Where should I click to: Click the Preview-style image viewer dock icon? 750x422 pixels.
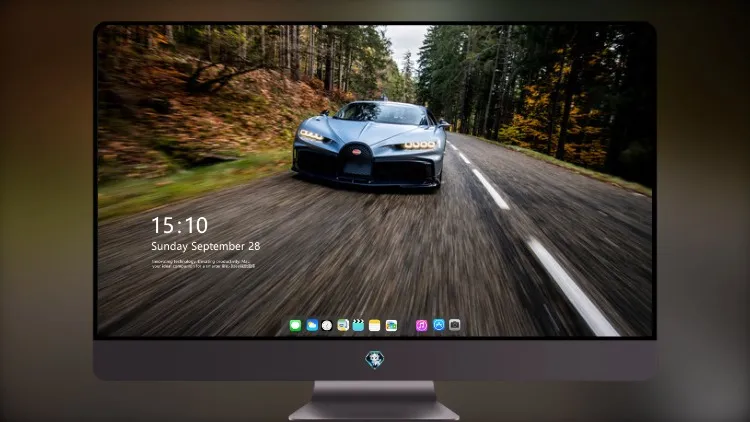tap(343, 326)
